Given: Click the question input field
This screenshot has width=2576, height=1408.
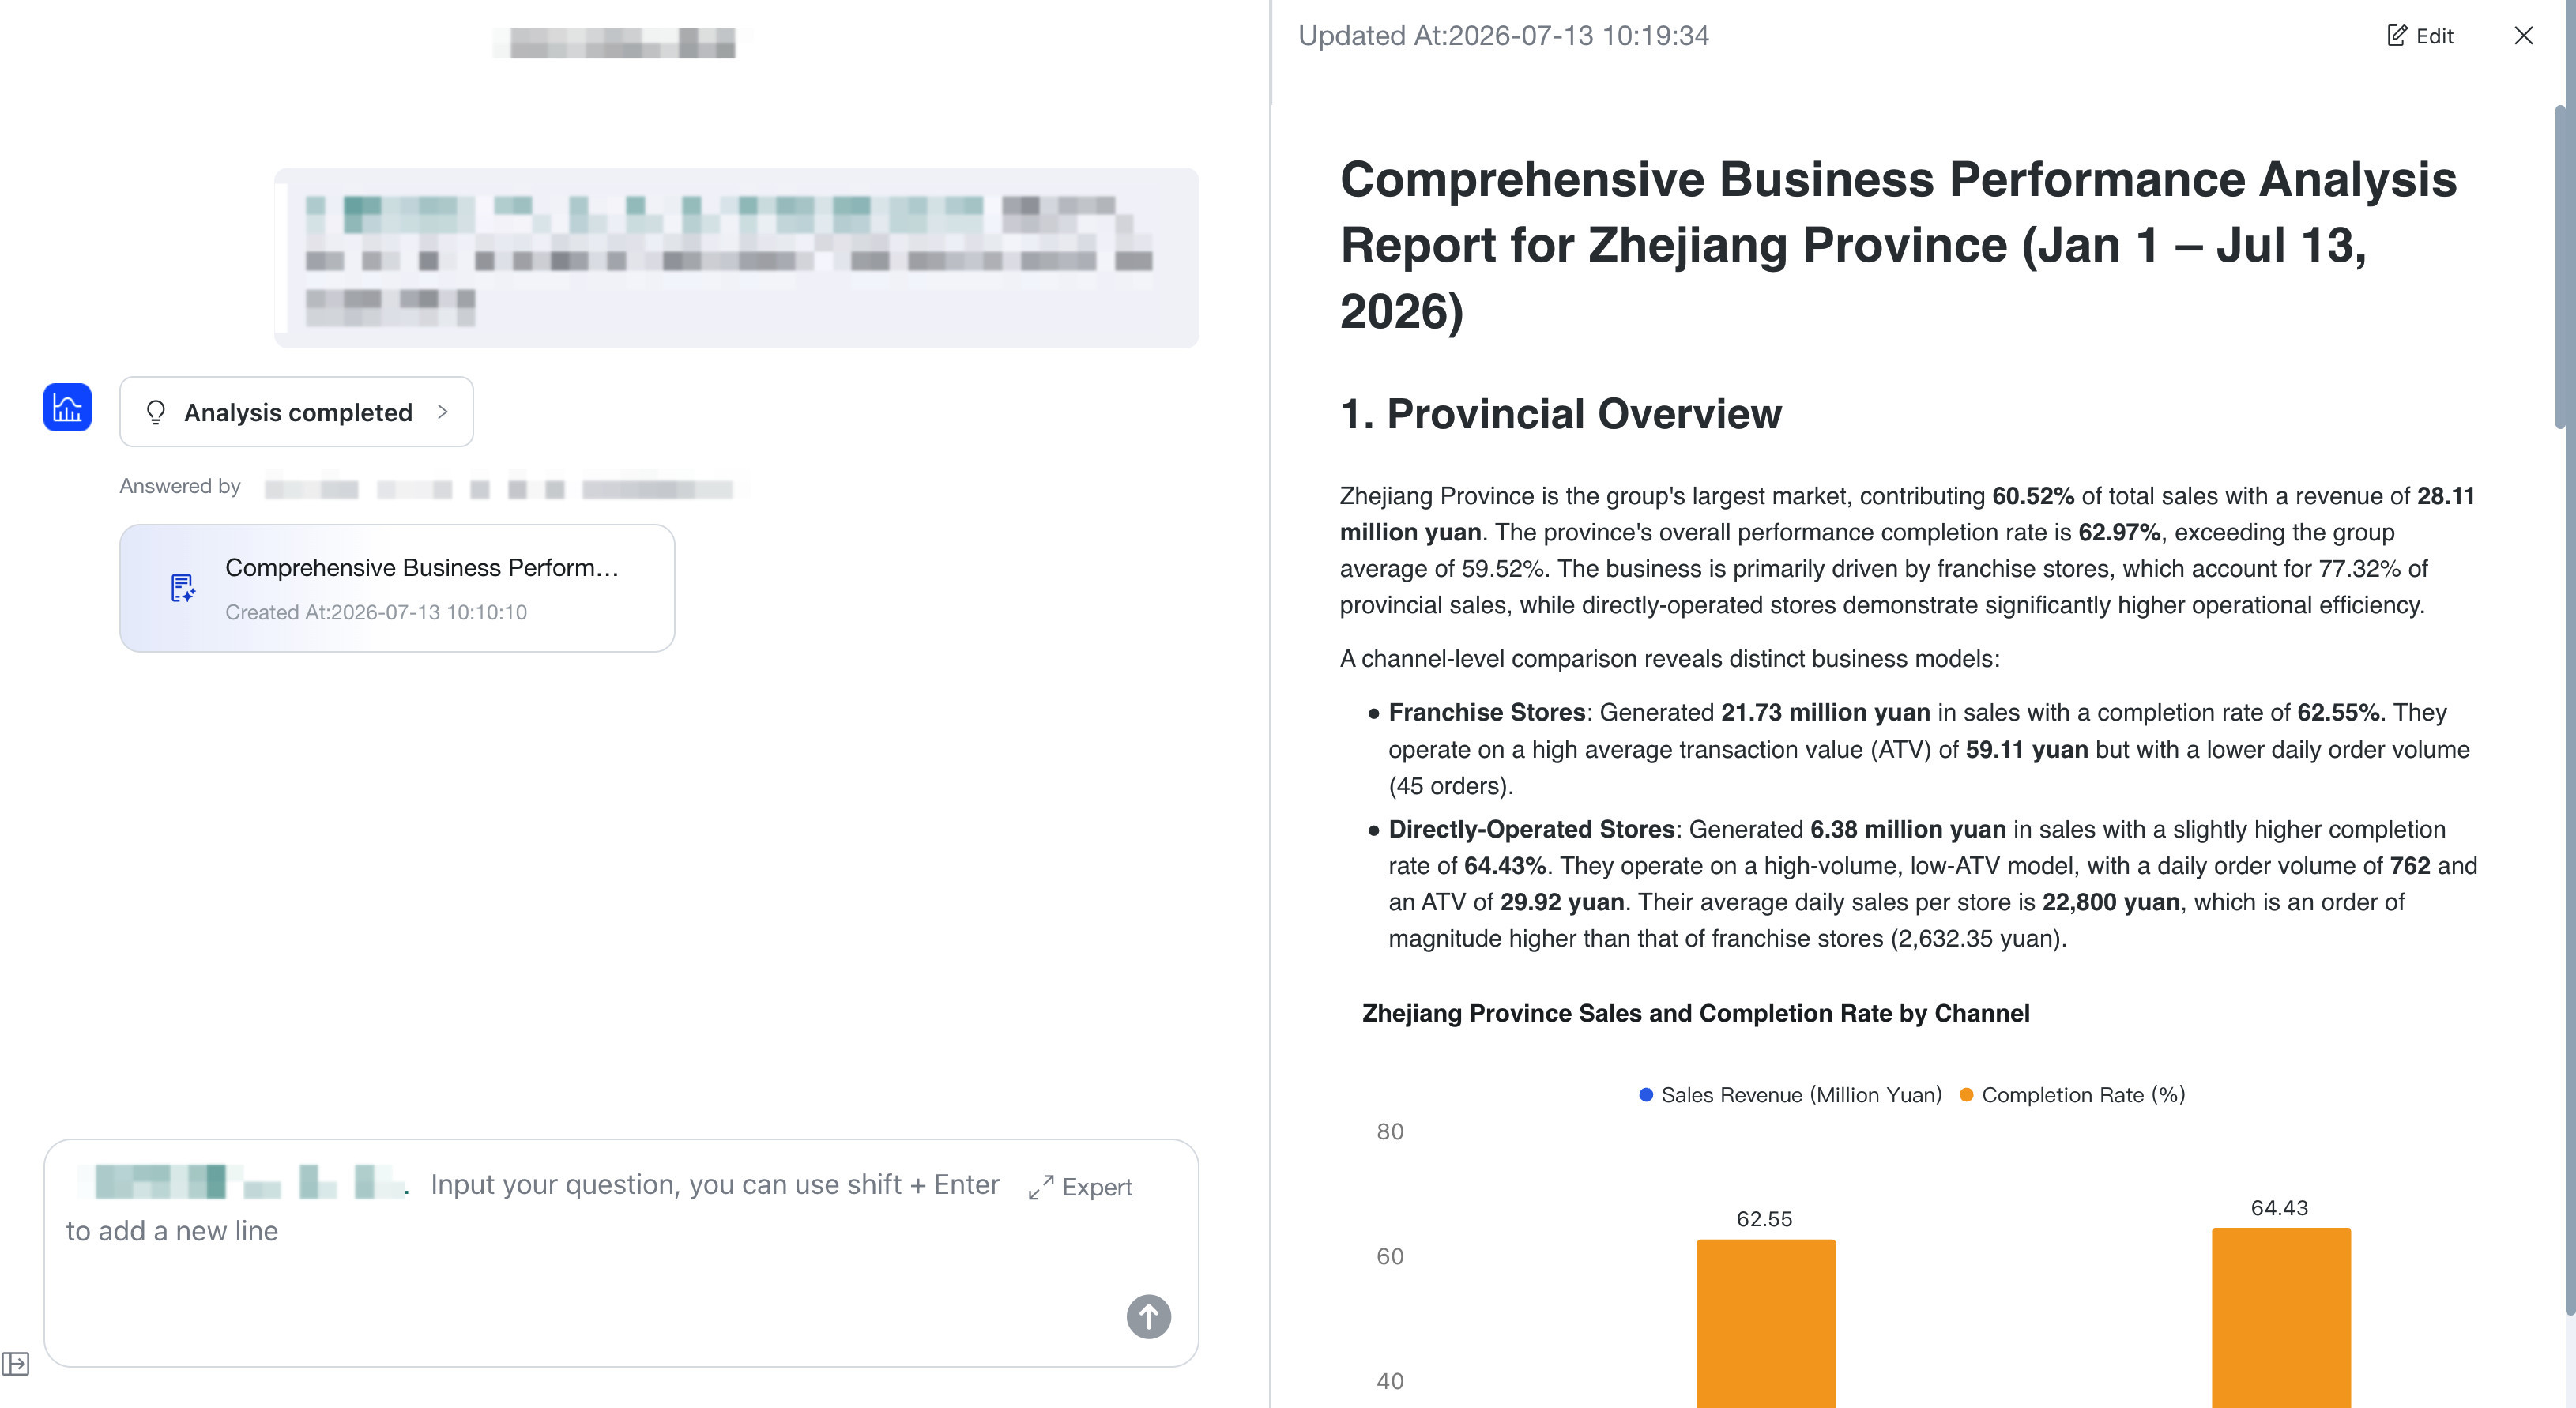Looking at the screenshot, I should pyautogui.click(x=621, y=1253).
